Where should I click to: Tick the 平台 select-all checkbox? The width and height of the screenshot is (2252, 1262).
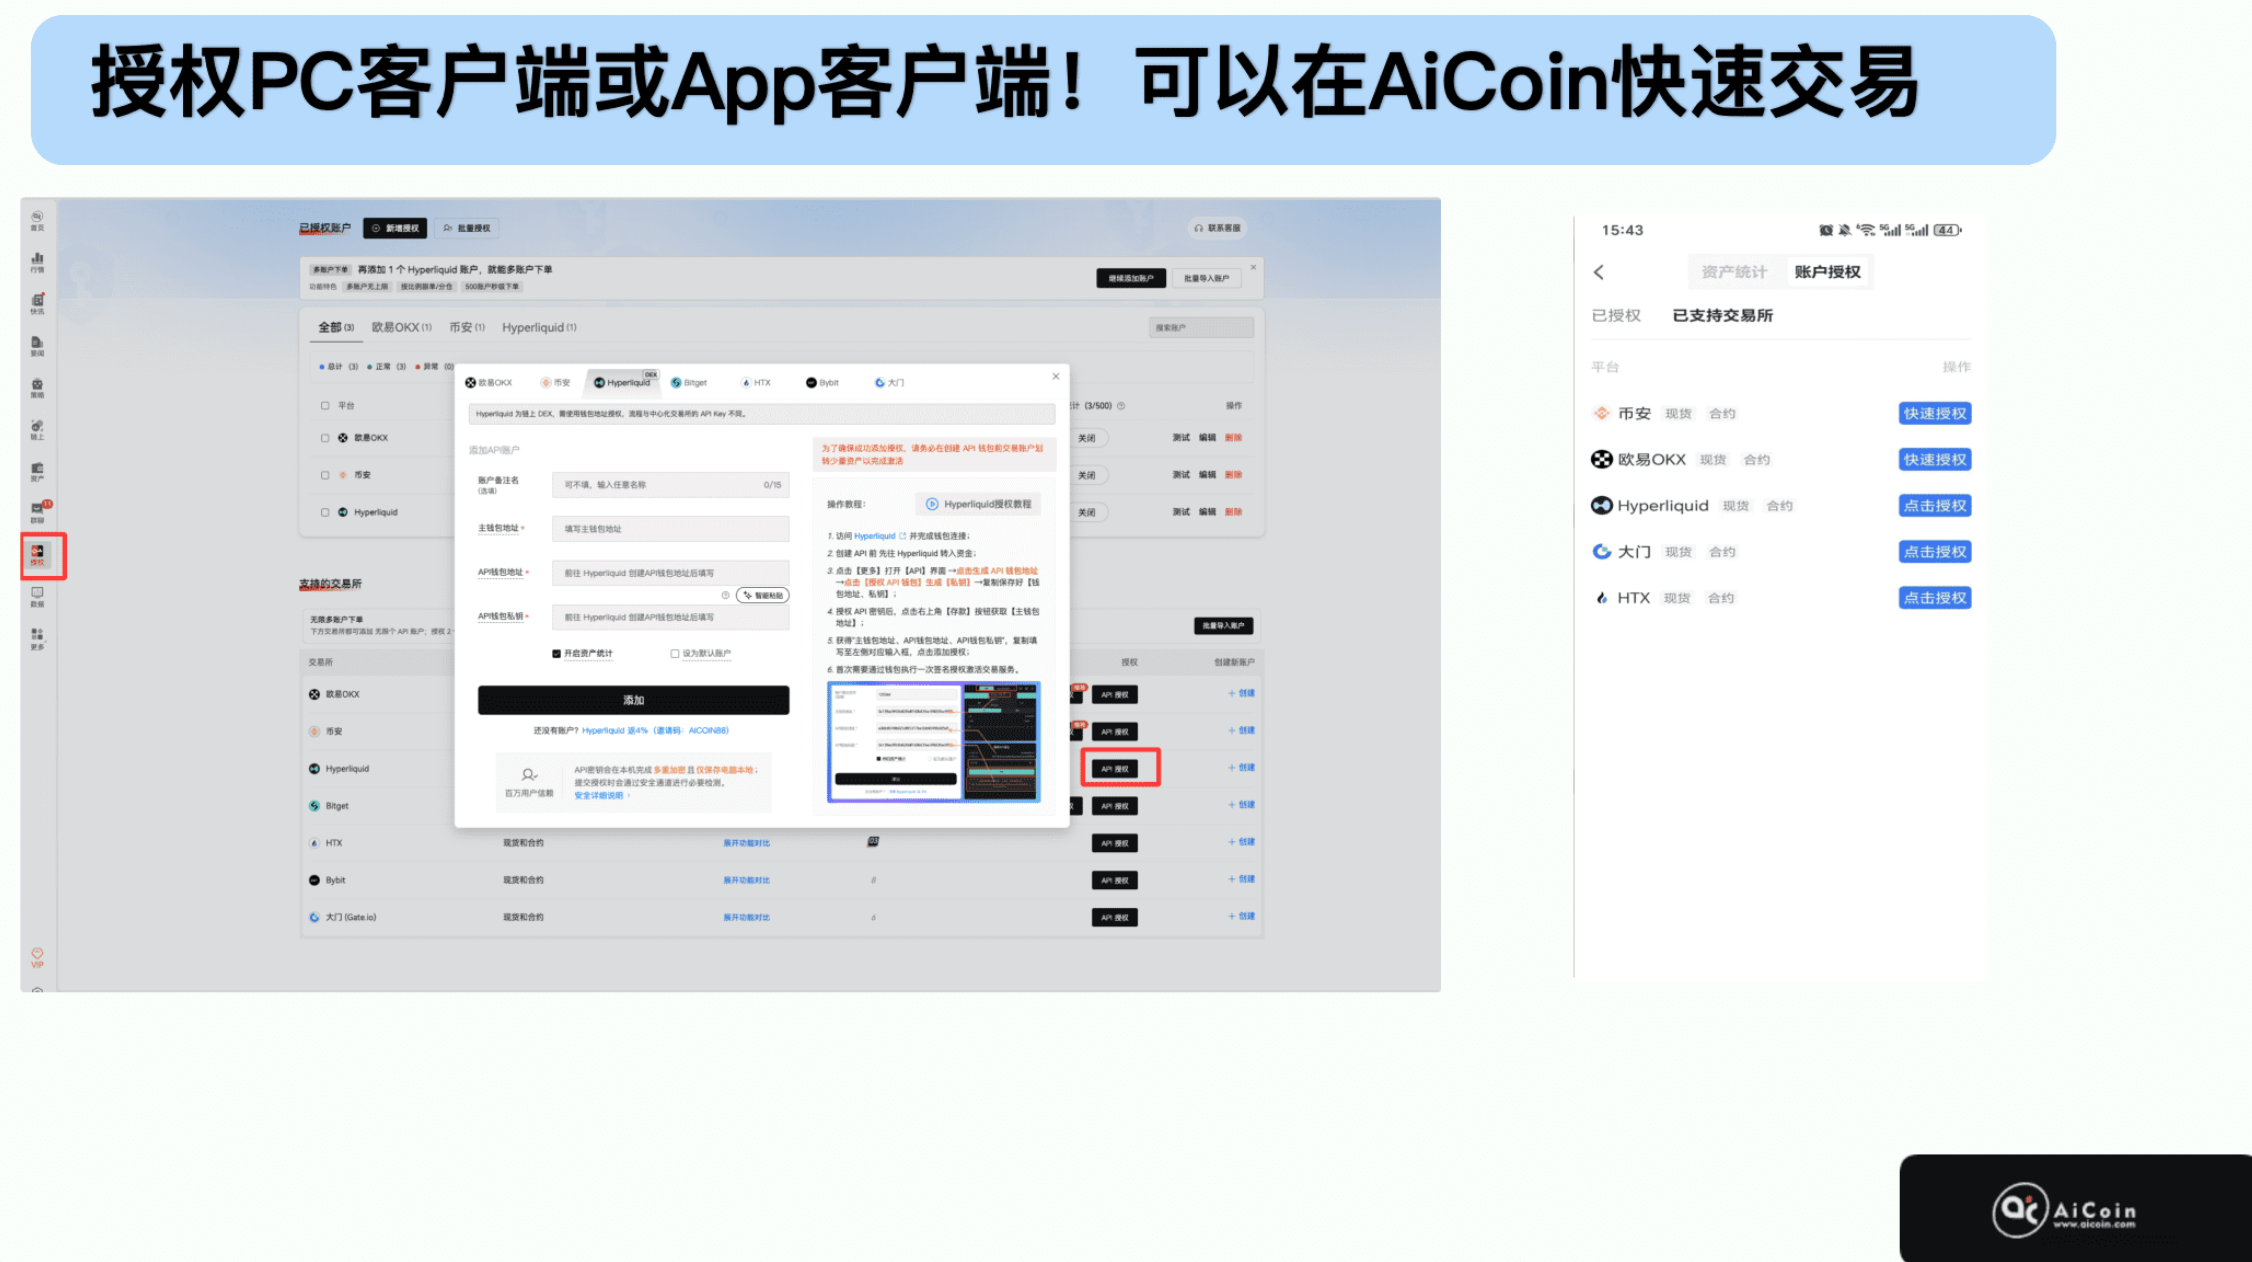point(324,406)
